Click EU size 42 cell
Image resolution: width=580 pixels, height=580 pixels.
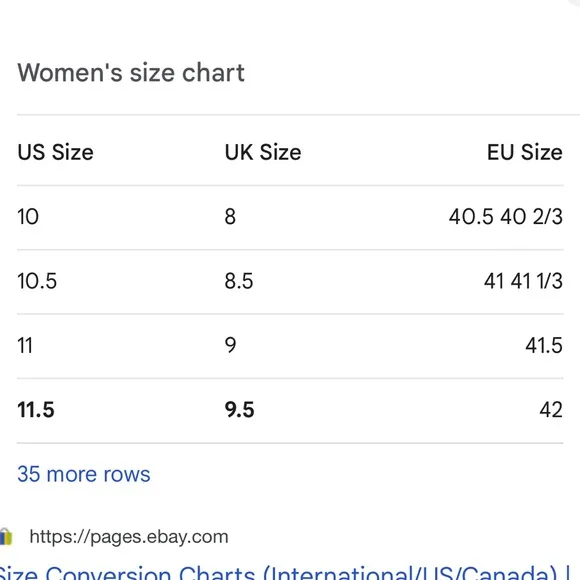(x=551, y=409)
